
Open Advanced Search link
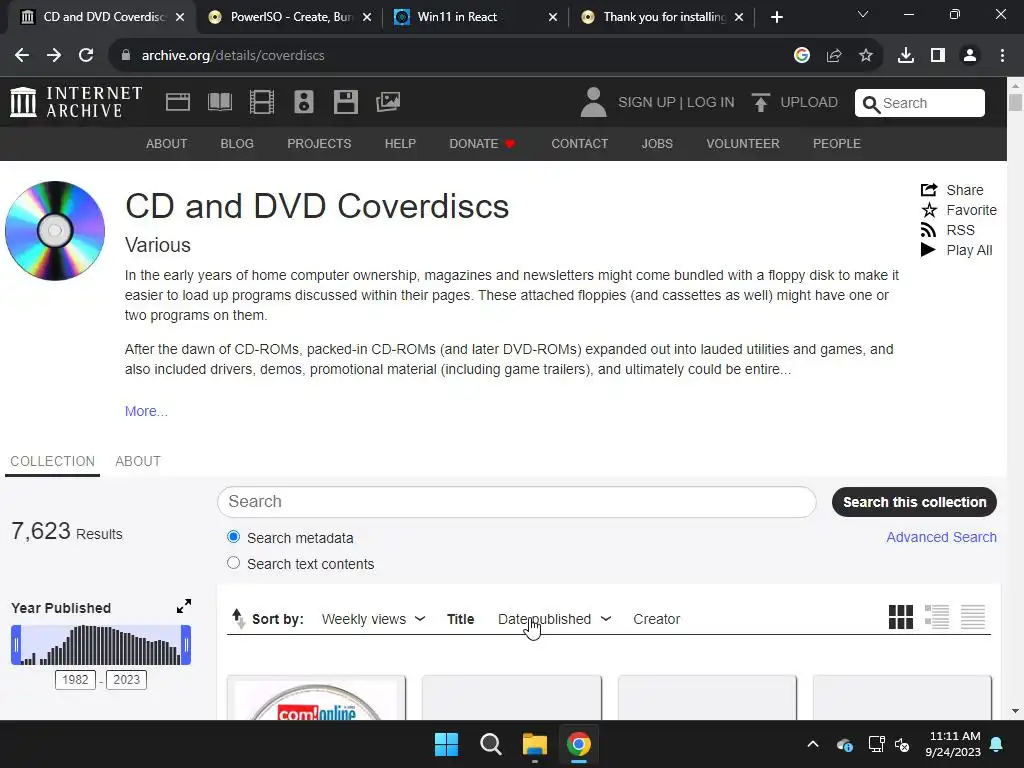pos(941,537)
